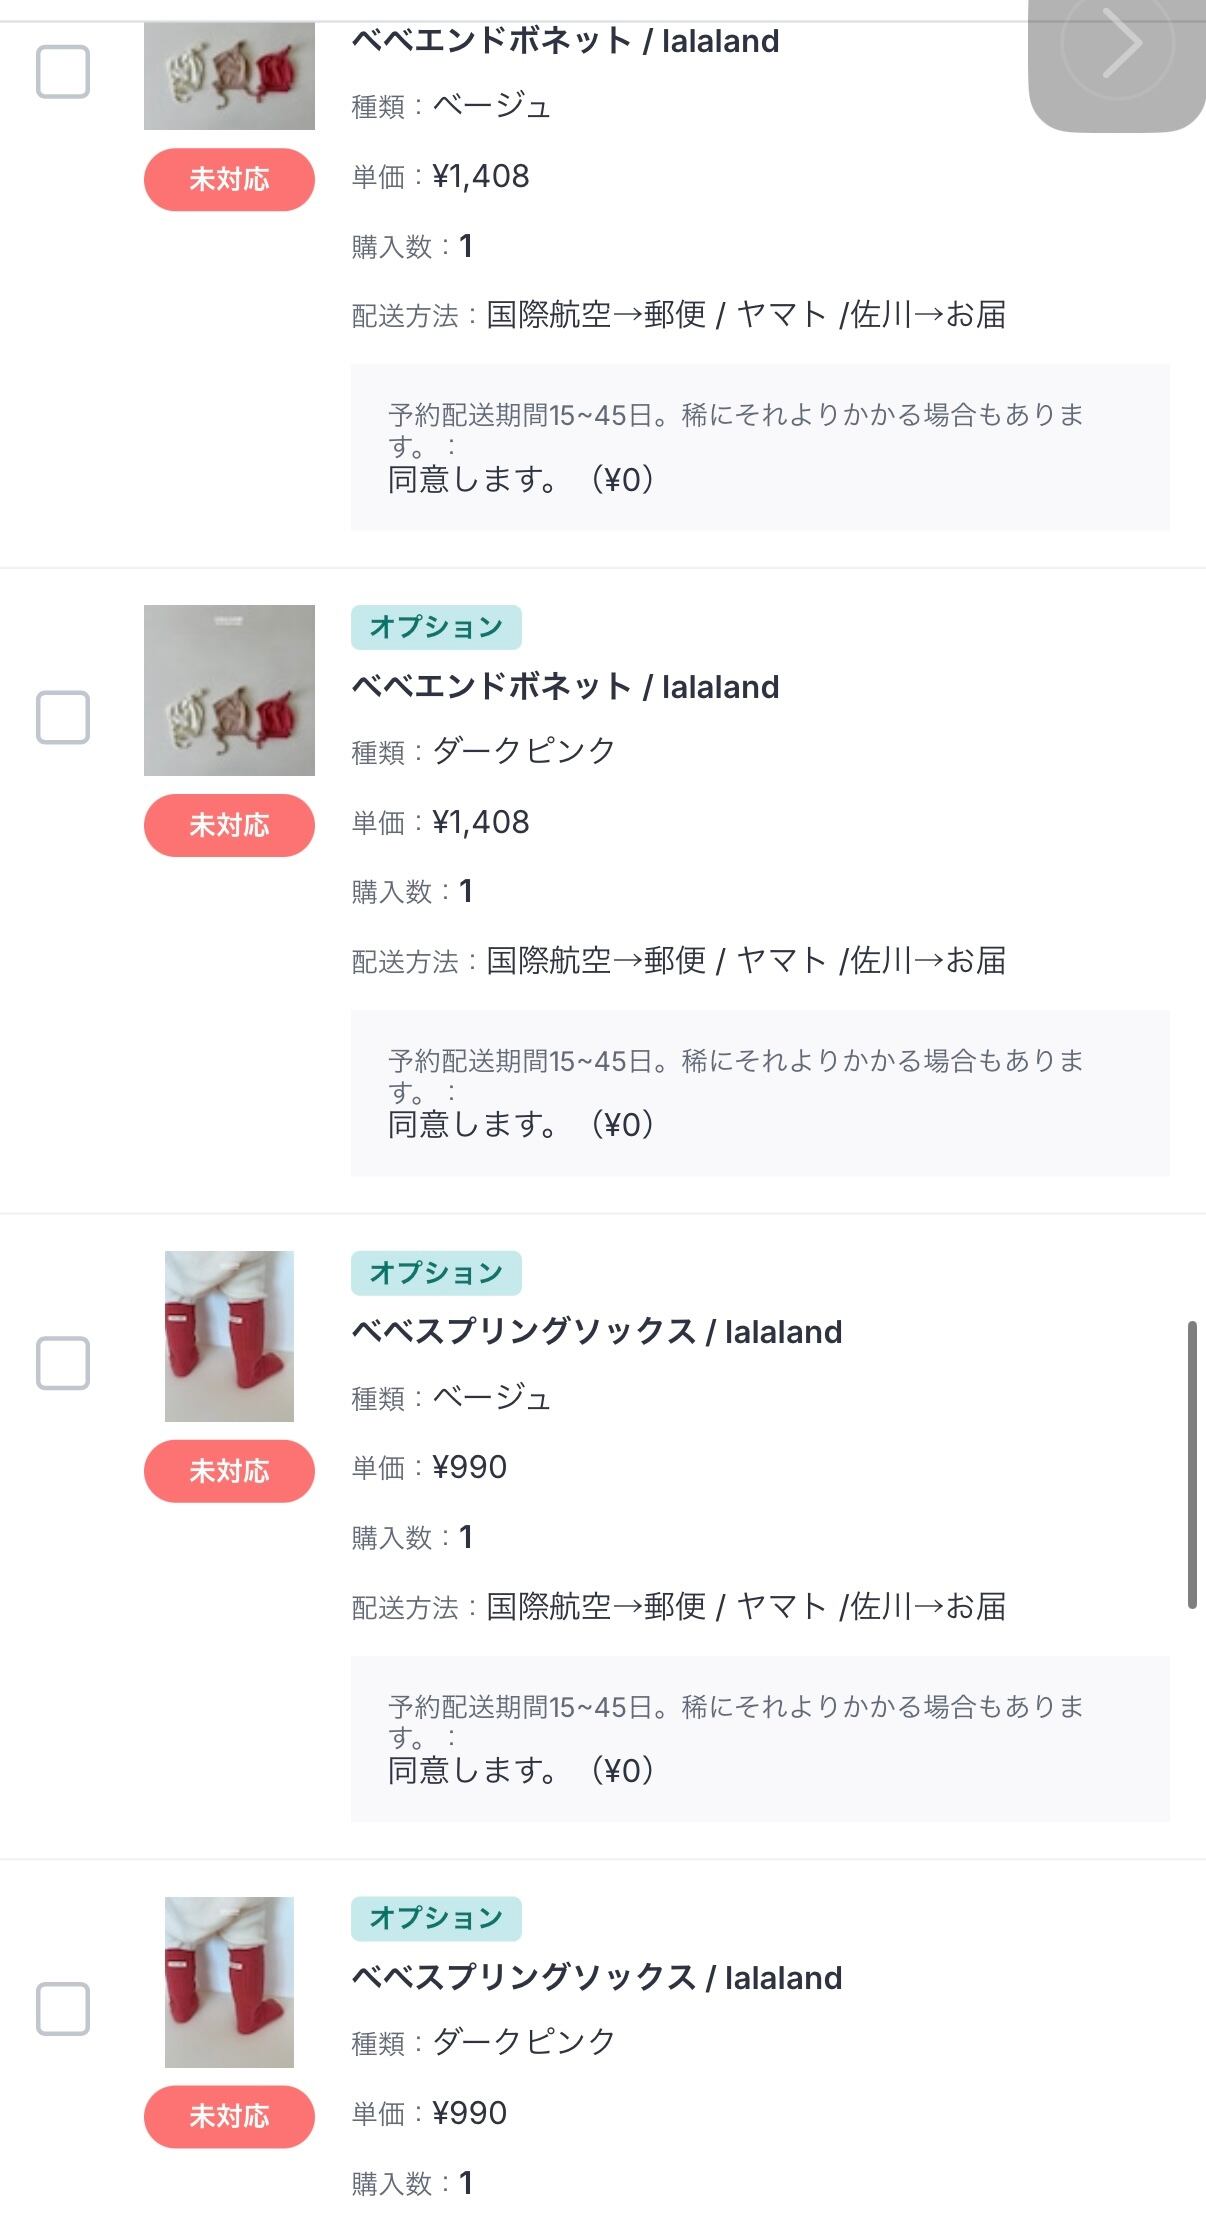Image resolution: width=1206 pixels, height=2228 pixels.
Task: Check the beige bonnet item checkbox
Action: (x=63, y=72)
